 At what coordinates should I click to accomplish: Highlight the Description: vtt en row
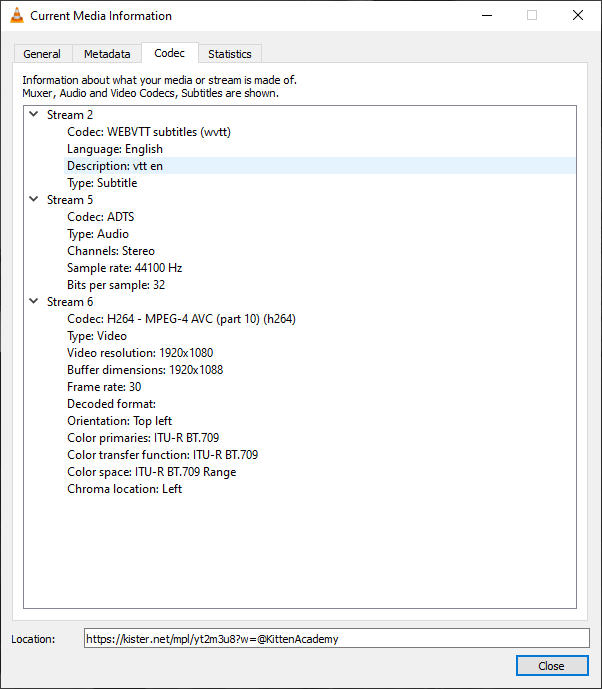(x=115, y=166)
